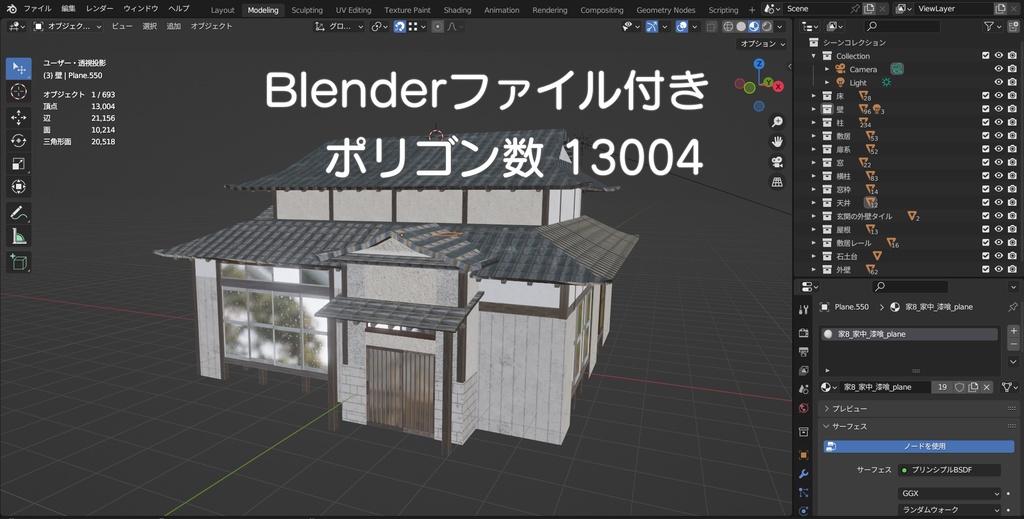Viewport: 1024px width, 519px height.
Task: Switch perspective/orthographic with grid icon
Action: tap(777, 182)
